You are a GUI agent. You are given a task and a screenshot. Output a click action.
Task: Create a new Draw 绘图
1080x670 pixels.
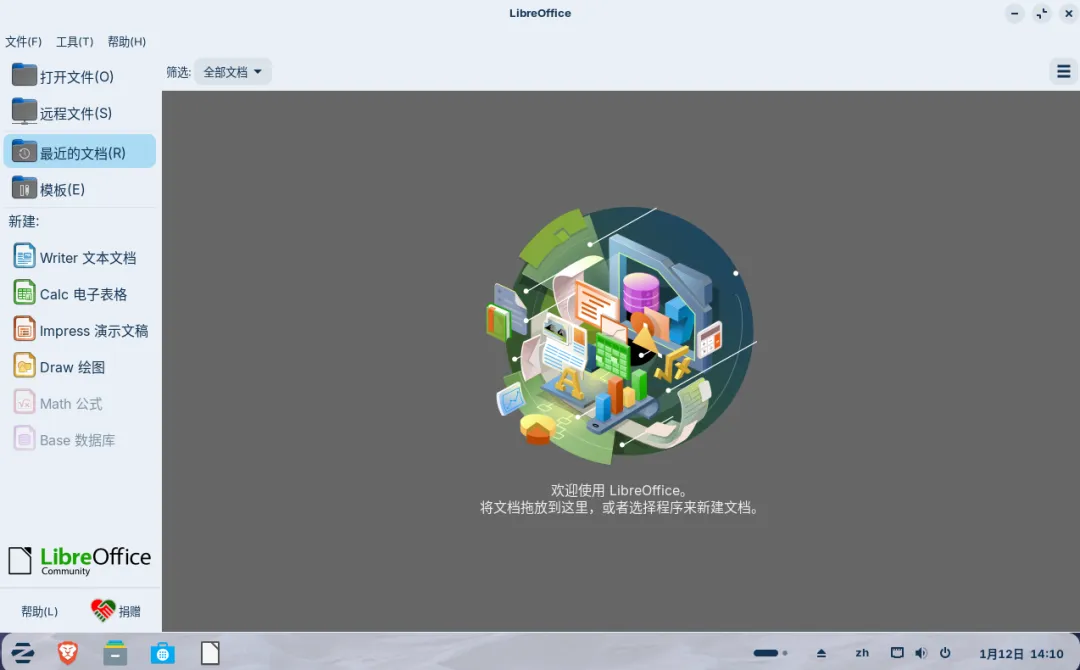80,366
